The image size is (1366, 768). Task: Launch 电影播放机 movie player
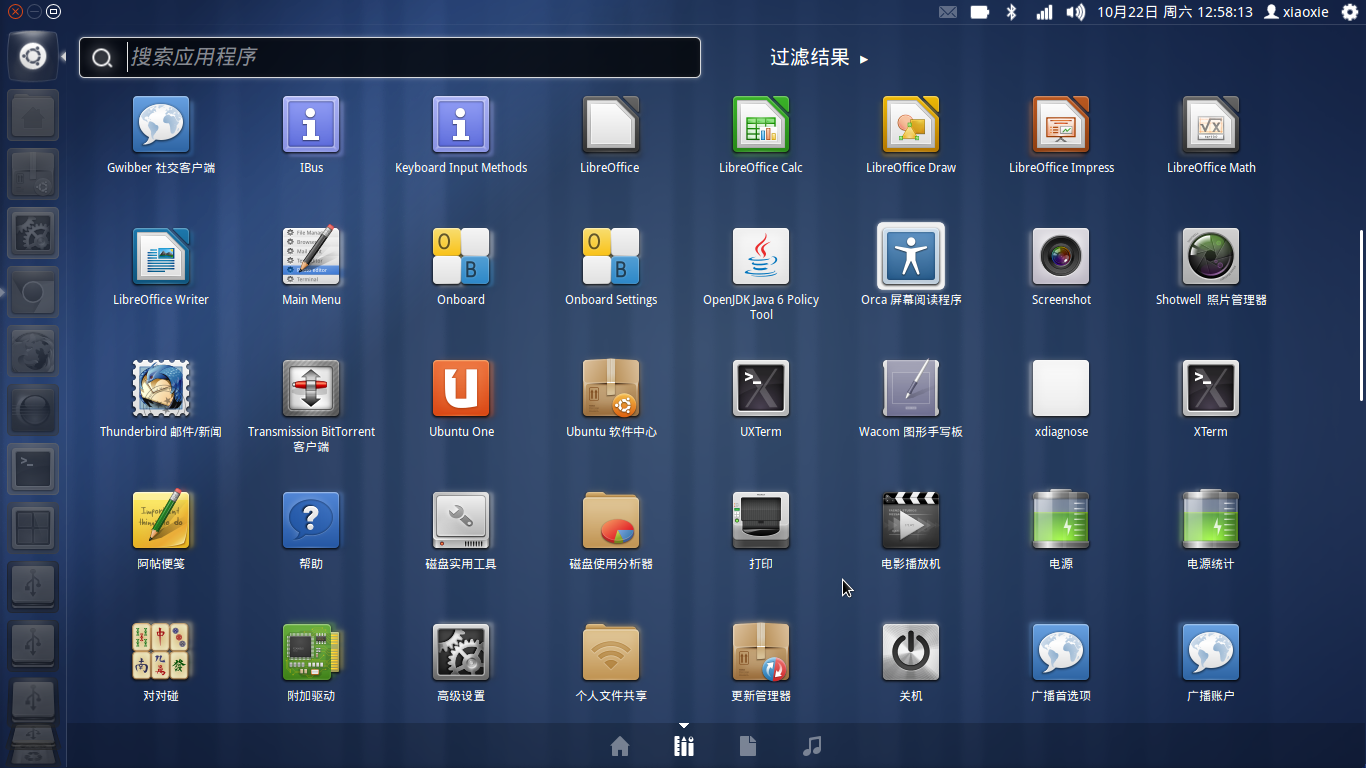pos(911,521)
